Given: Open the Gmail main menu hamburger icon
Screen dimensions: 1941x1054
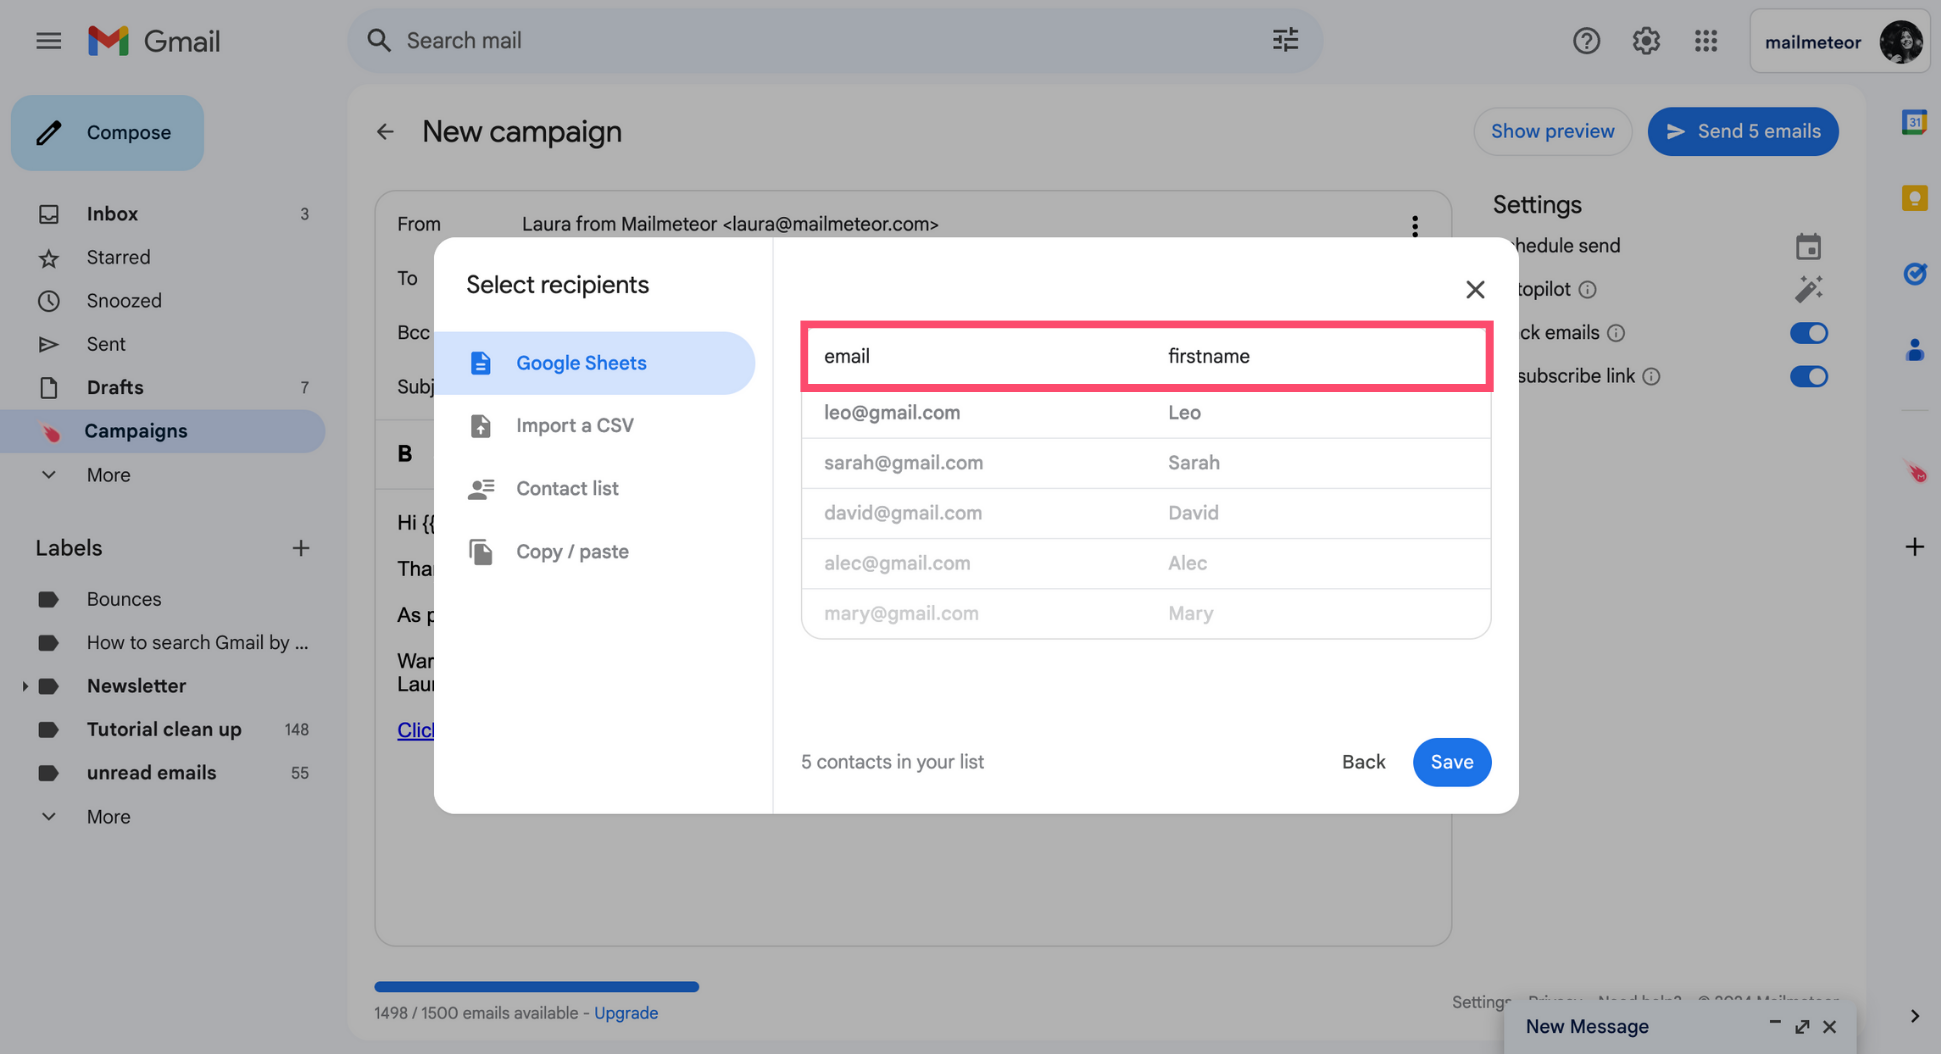Looking at the screenshot, I should pos(48,41).
